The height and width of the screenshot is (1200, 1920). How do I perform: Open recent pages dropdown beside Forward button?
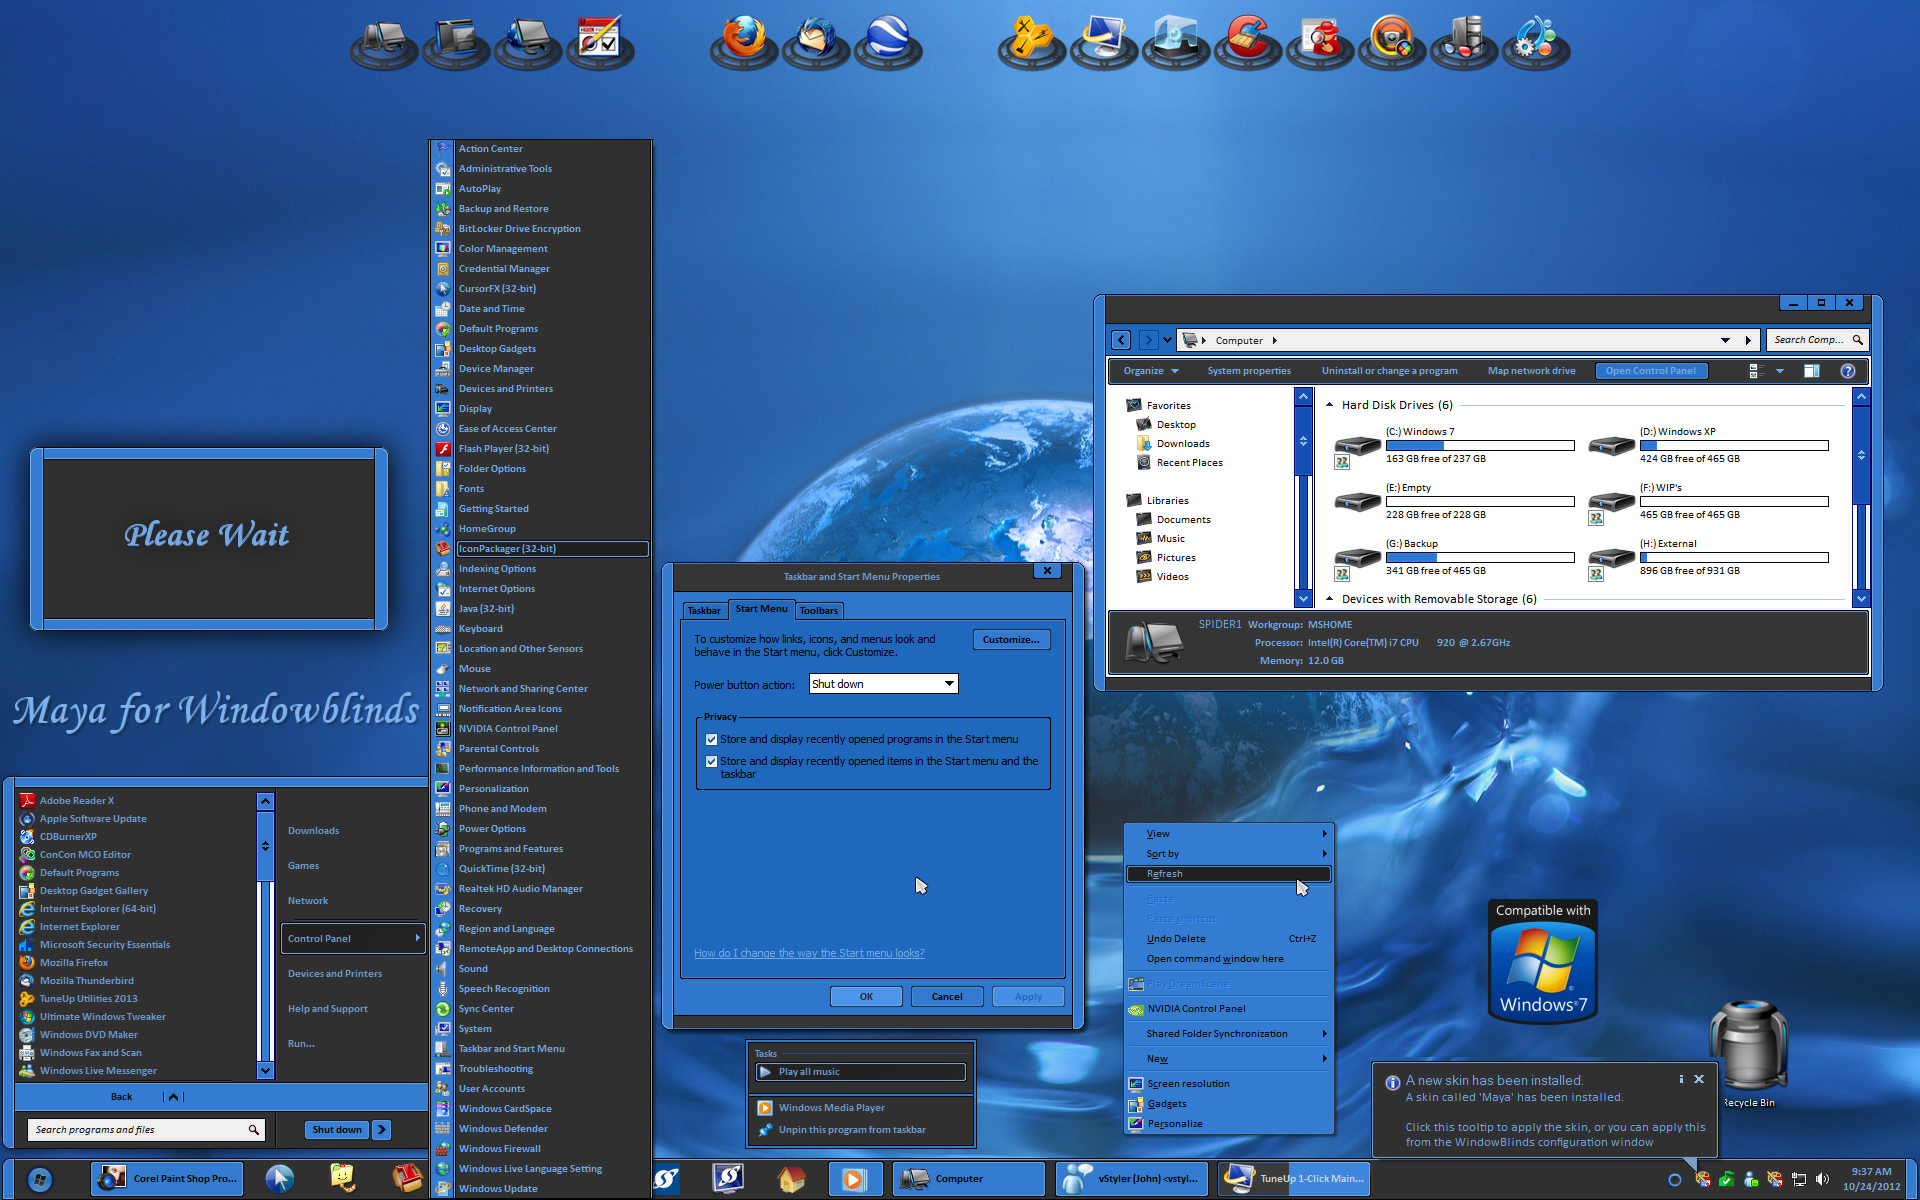tap(1166, 340)
